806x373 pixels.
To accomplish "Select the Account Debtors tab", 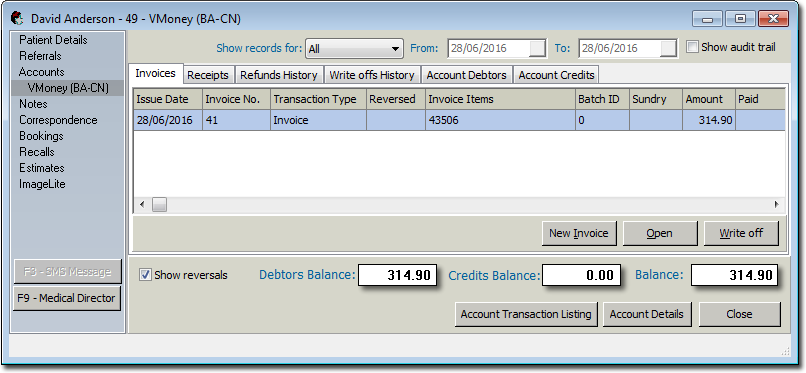I will tap(466, 75).
